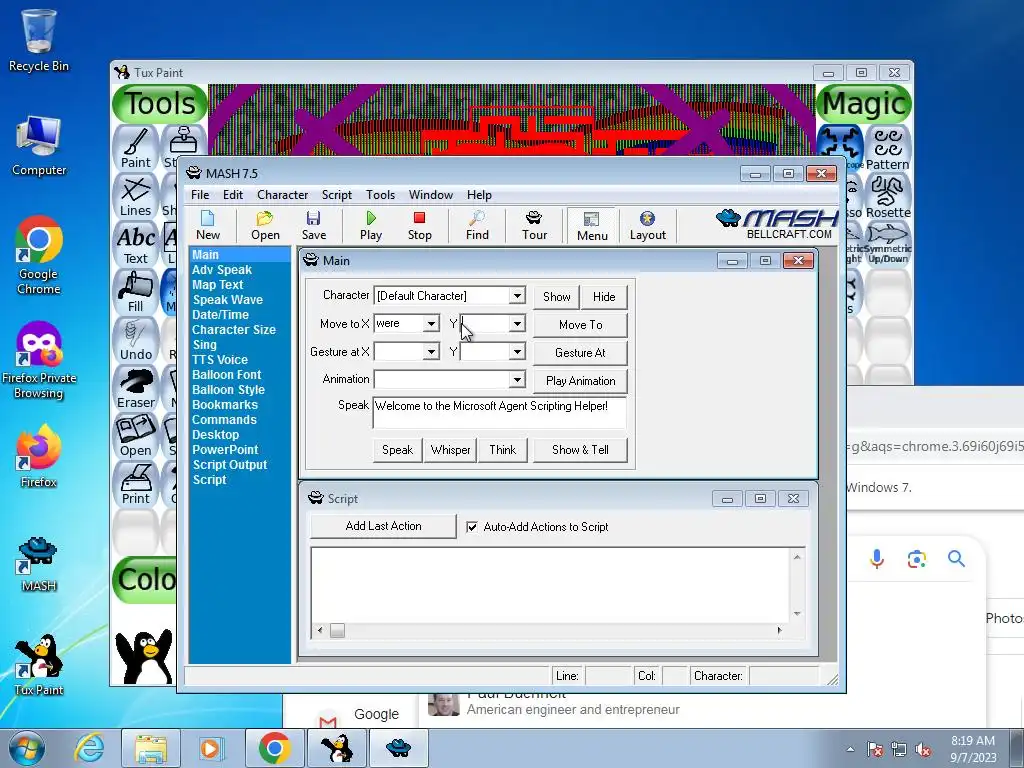
Task: Expand the Animation dropdown list
Action: tap(517, 379)
